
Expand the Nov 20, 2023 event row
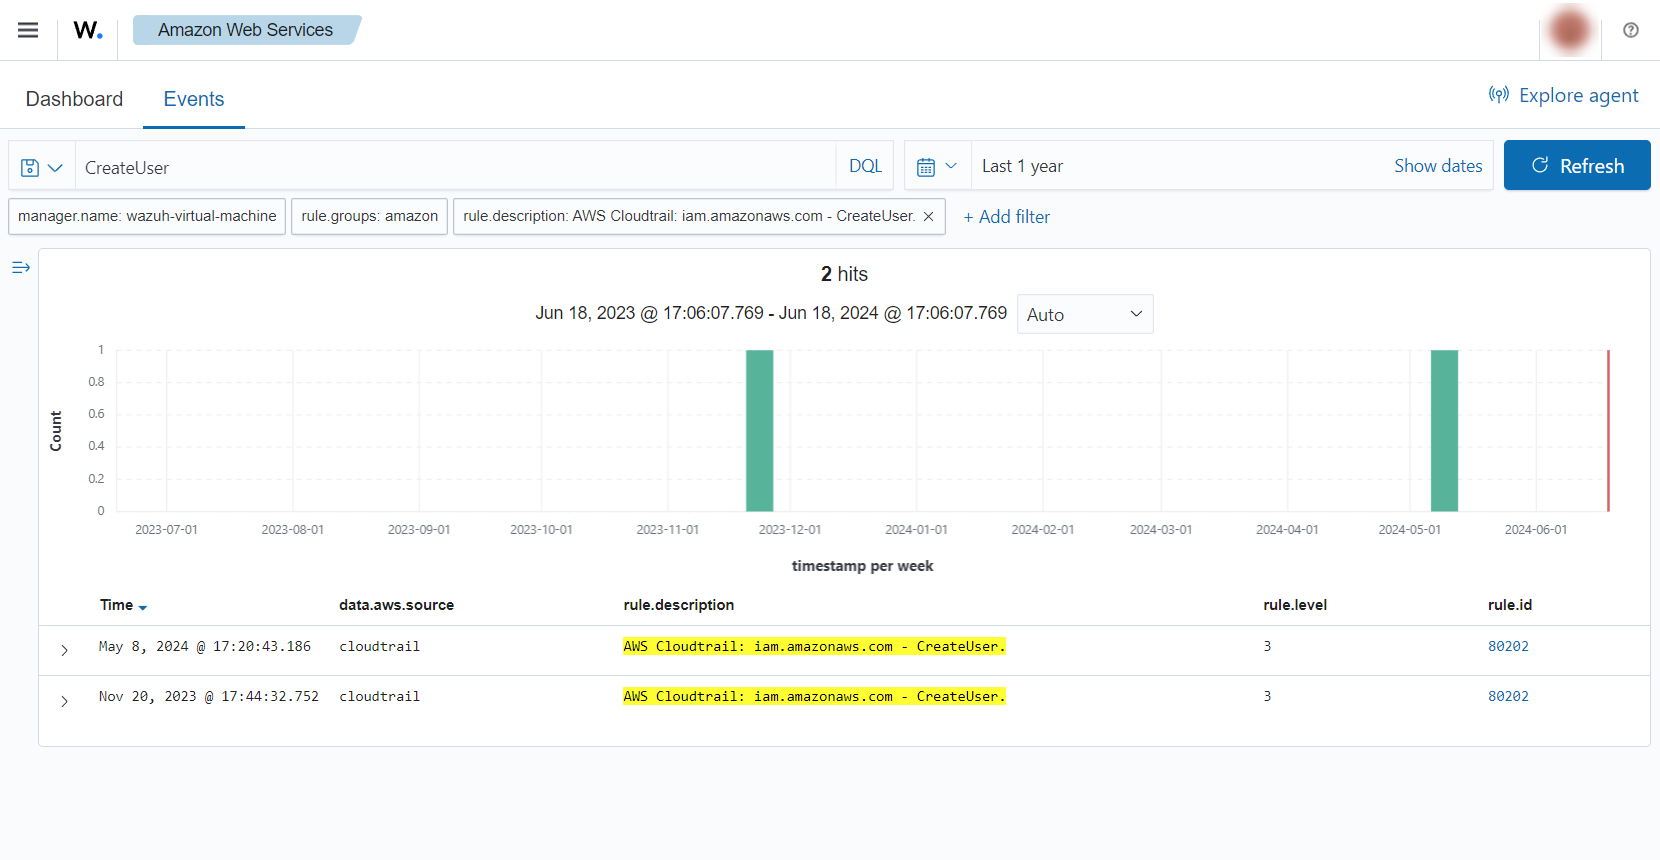tap(64, 701)
